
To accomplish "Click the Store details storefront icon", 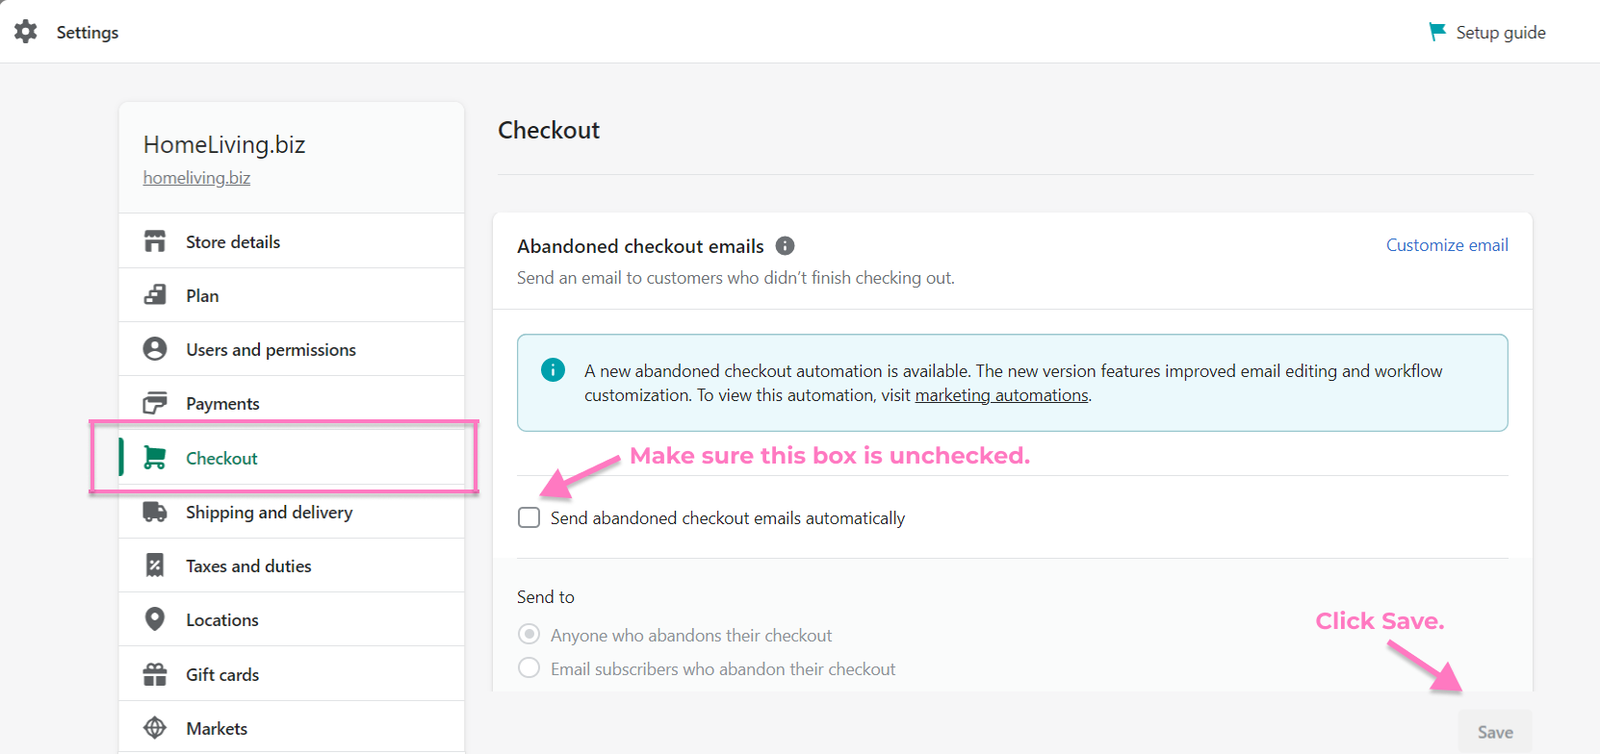I will (155, 242).
